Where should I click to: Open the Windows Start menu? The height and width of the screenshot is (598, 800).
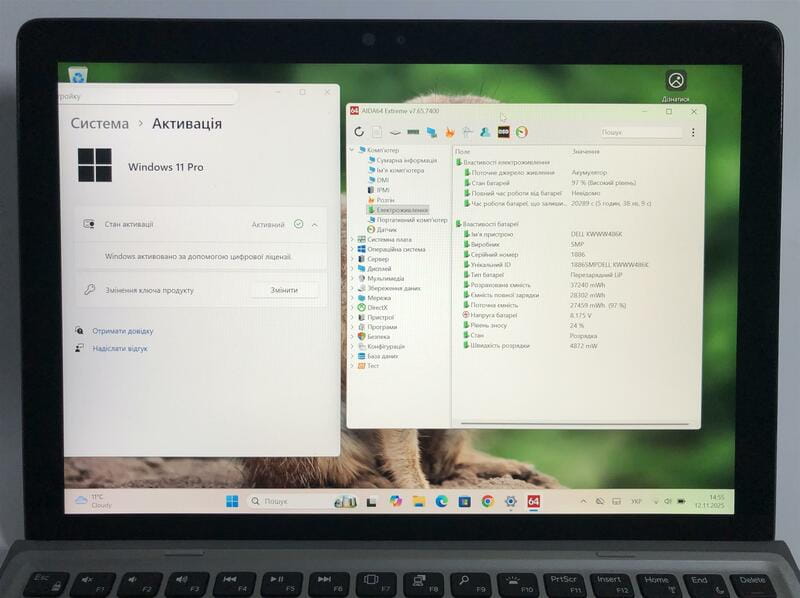click(232, 501)
